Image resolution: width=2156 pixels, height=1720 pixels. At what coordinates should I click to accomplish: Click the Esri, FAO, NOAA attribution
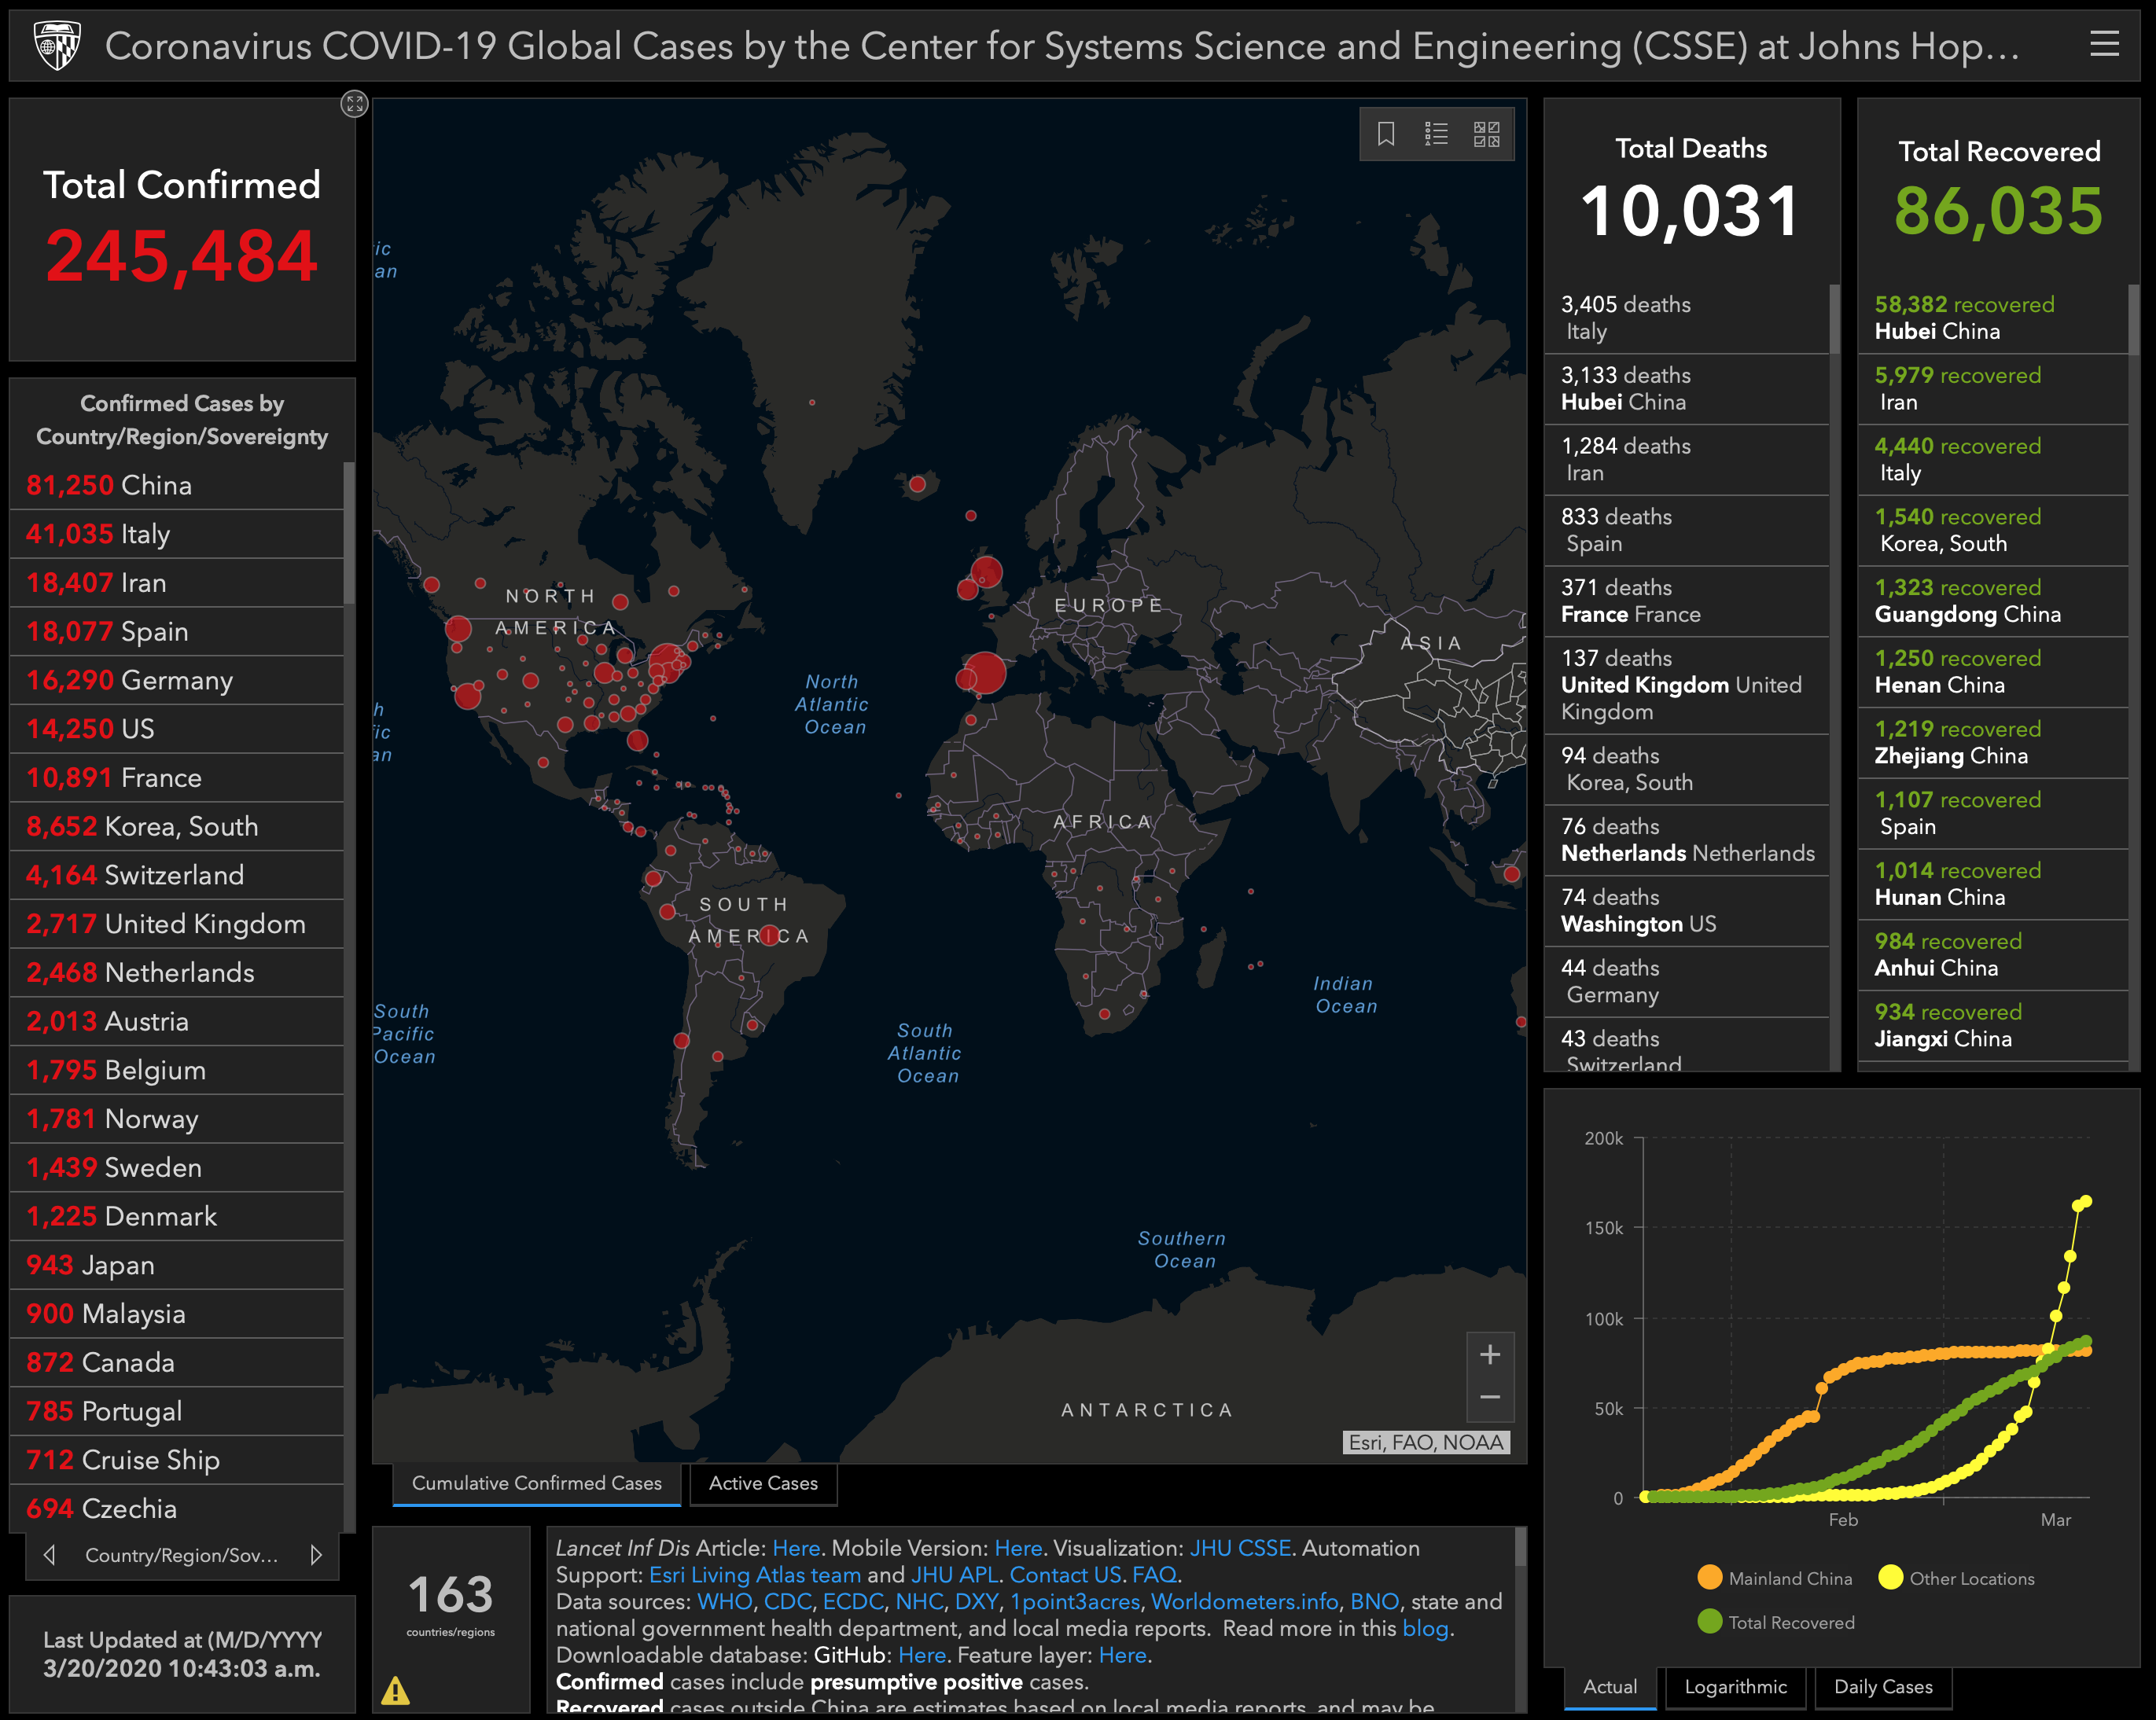pos(1426,1443)
